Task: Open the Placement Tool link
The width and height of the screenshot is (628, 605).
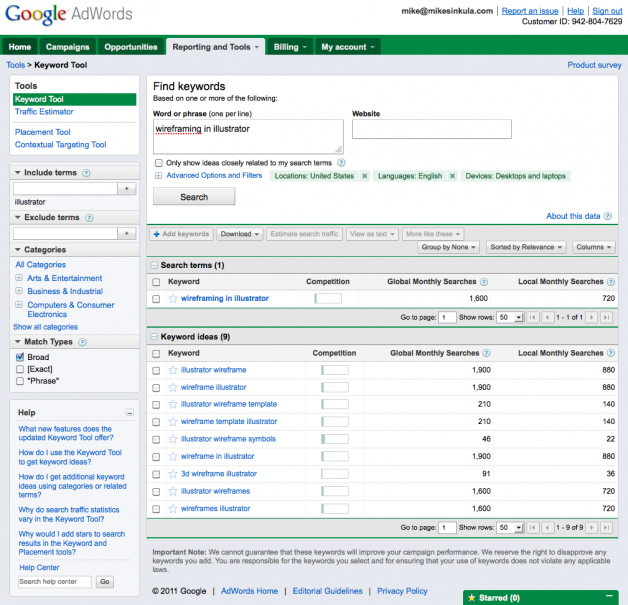Action: [42, 132]
